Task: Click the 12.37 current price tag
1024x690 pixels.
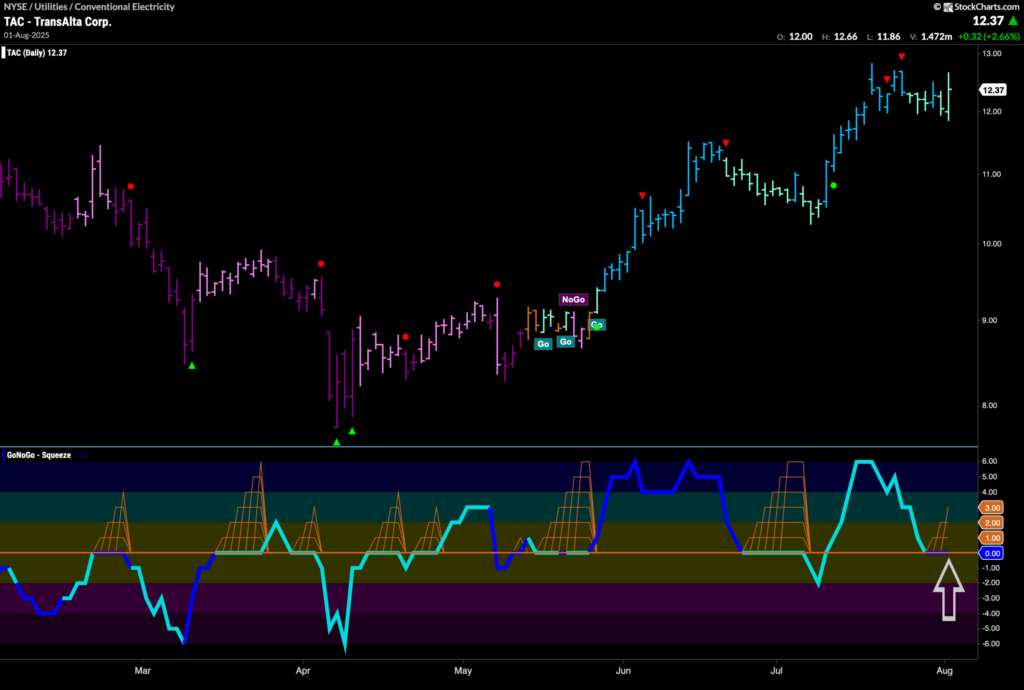Action: tap(993, 90)
